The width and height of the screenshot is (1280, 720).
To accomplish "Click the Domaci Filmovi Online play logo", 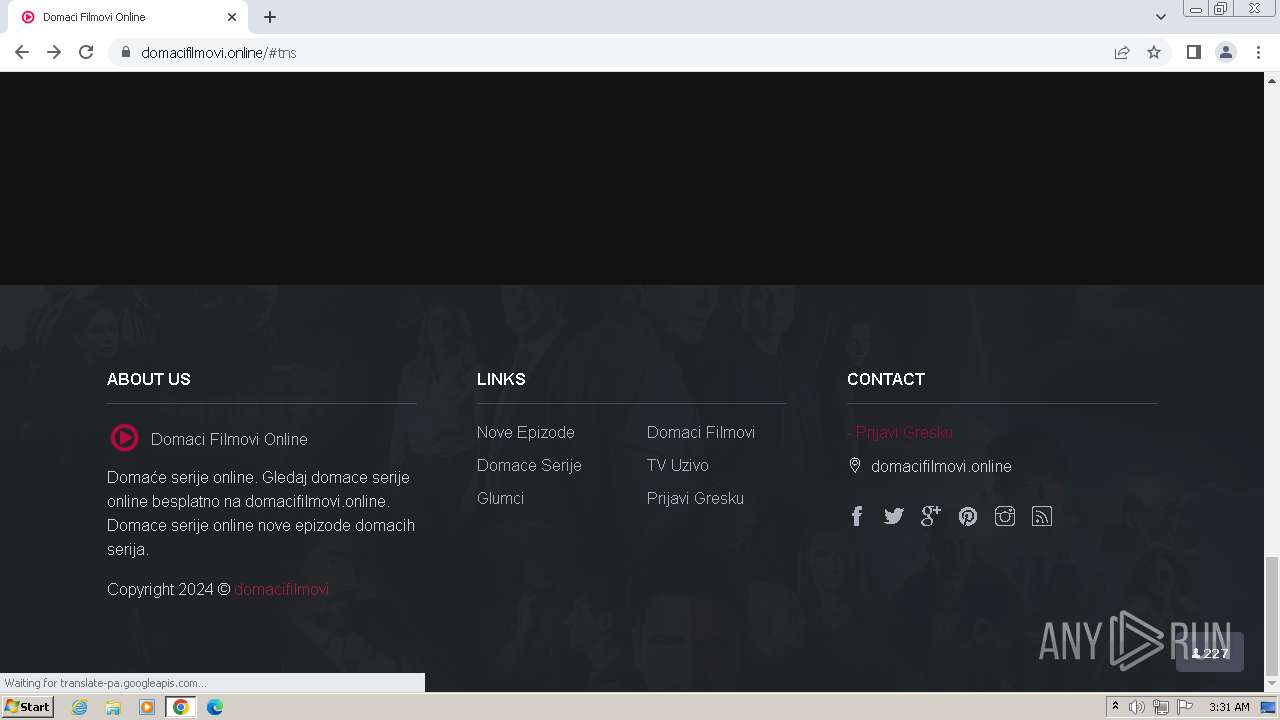I will 124,438.
